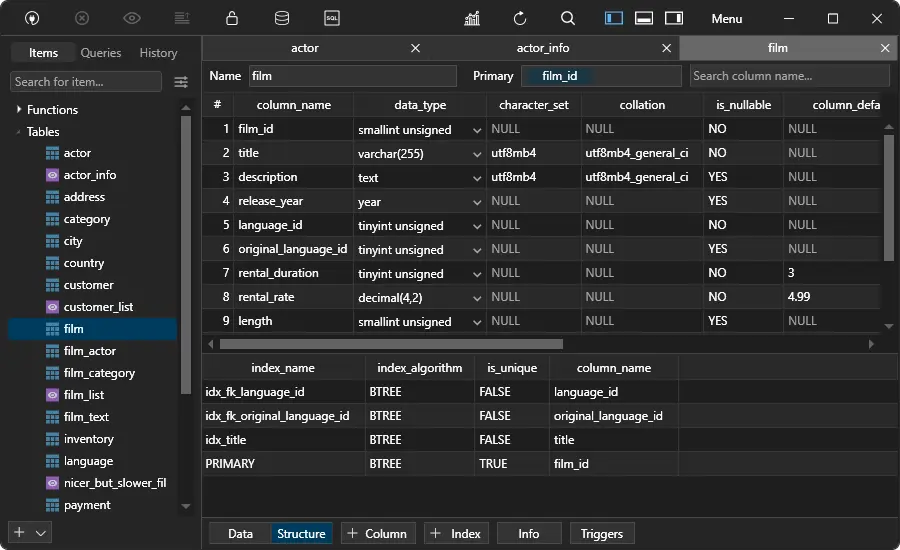Switch to the actor_info tab

[x=543, y=48]
